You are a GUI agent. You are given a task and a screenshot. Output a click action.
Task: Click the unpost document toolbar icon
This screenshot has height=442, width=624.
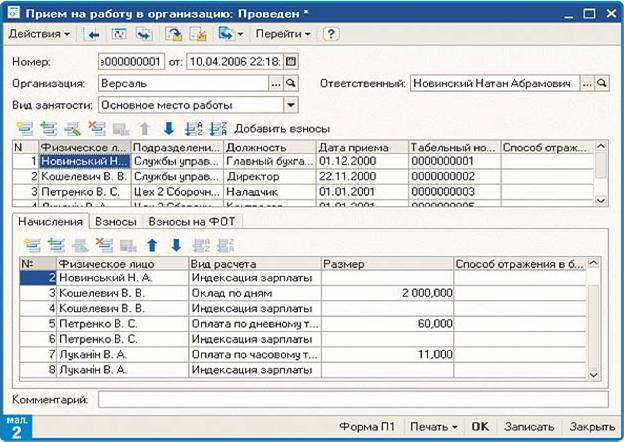198,34
